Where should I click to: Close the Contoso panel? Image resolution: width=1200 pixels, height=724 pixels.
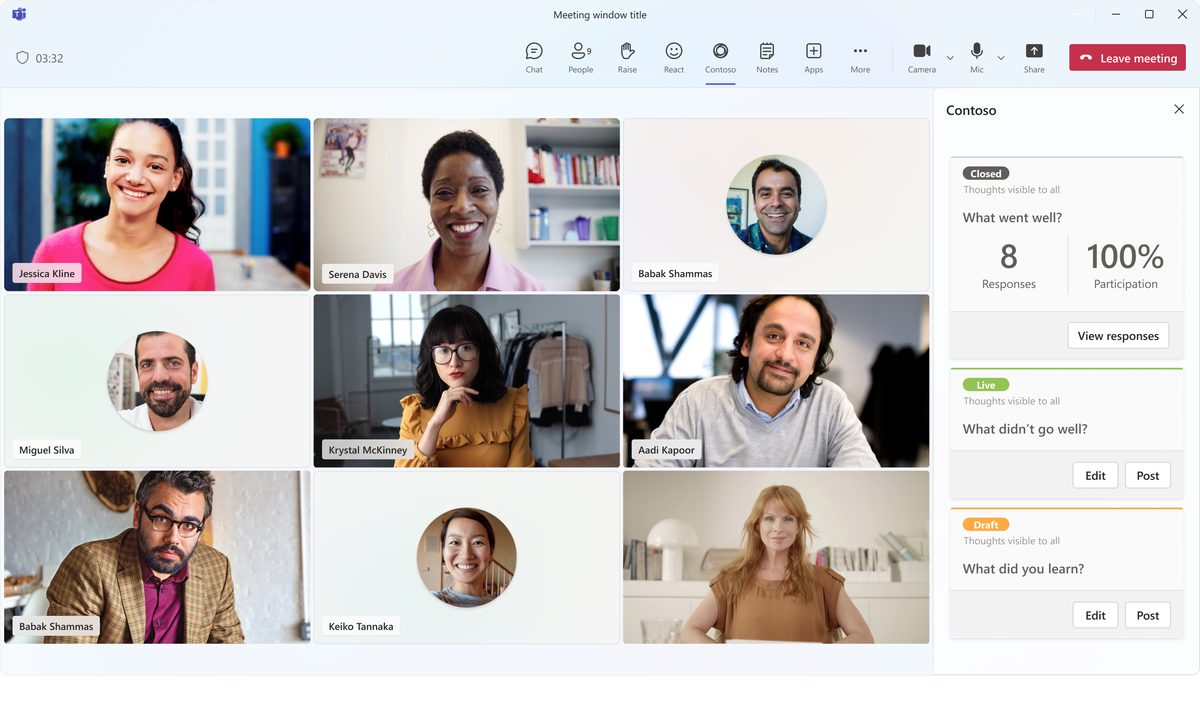tap(1179, 109)
